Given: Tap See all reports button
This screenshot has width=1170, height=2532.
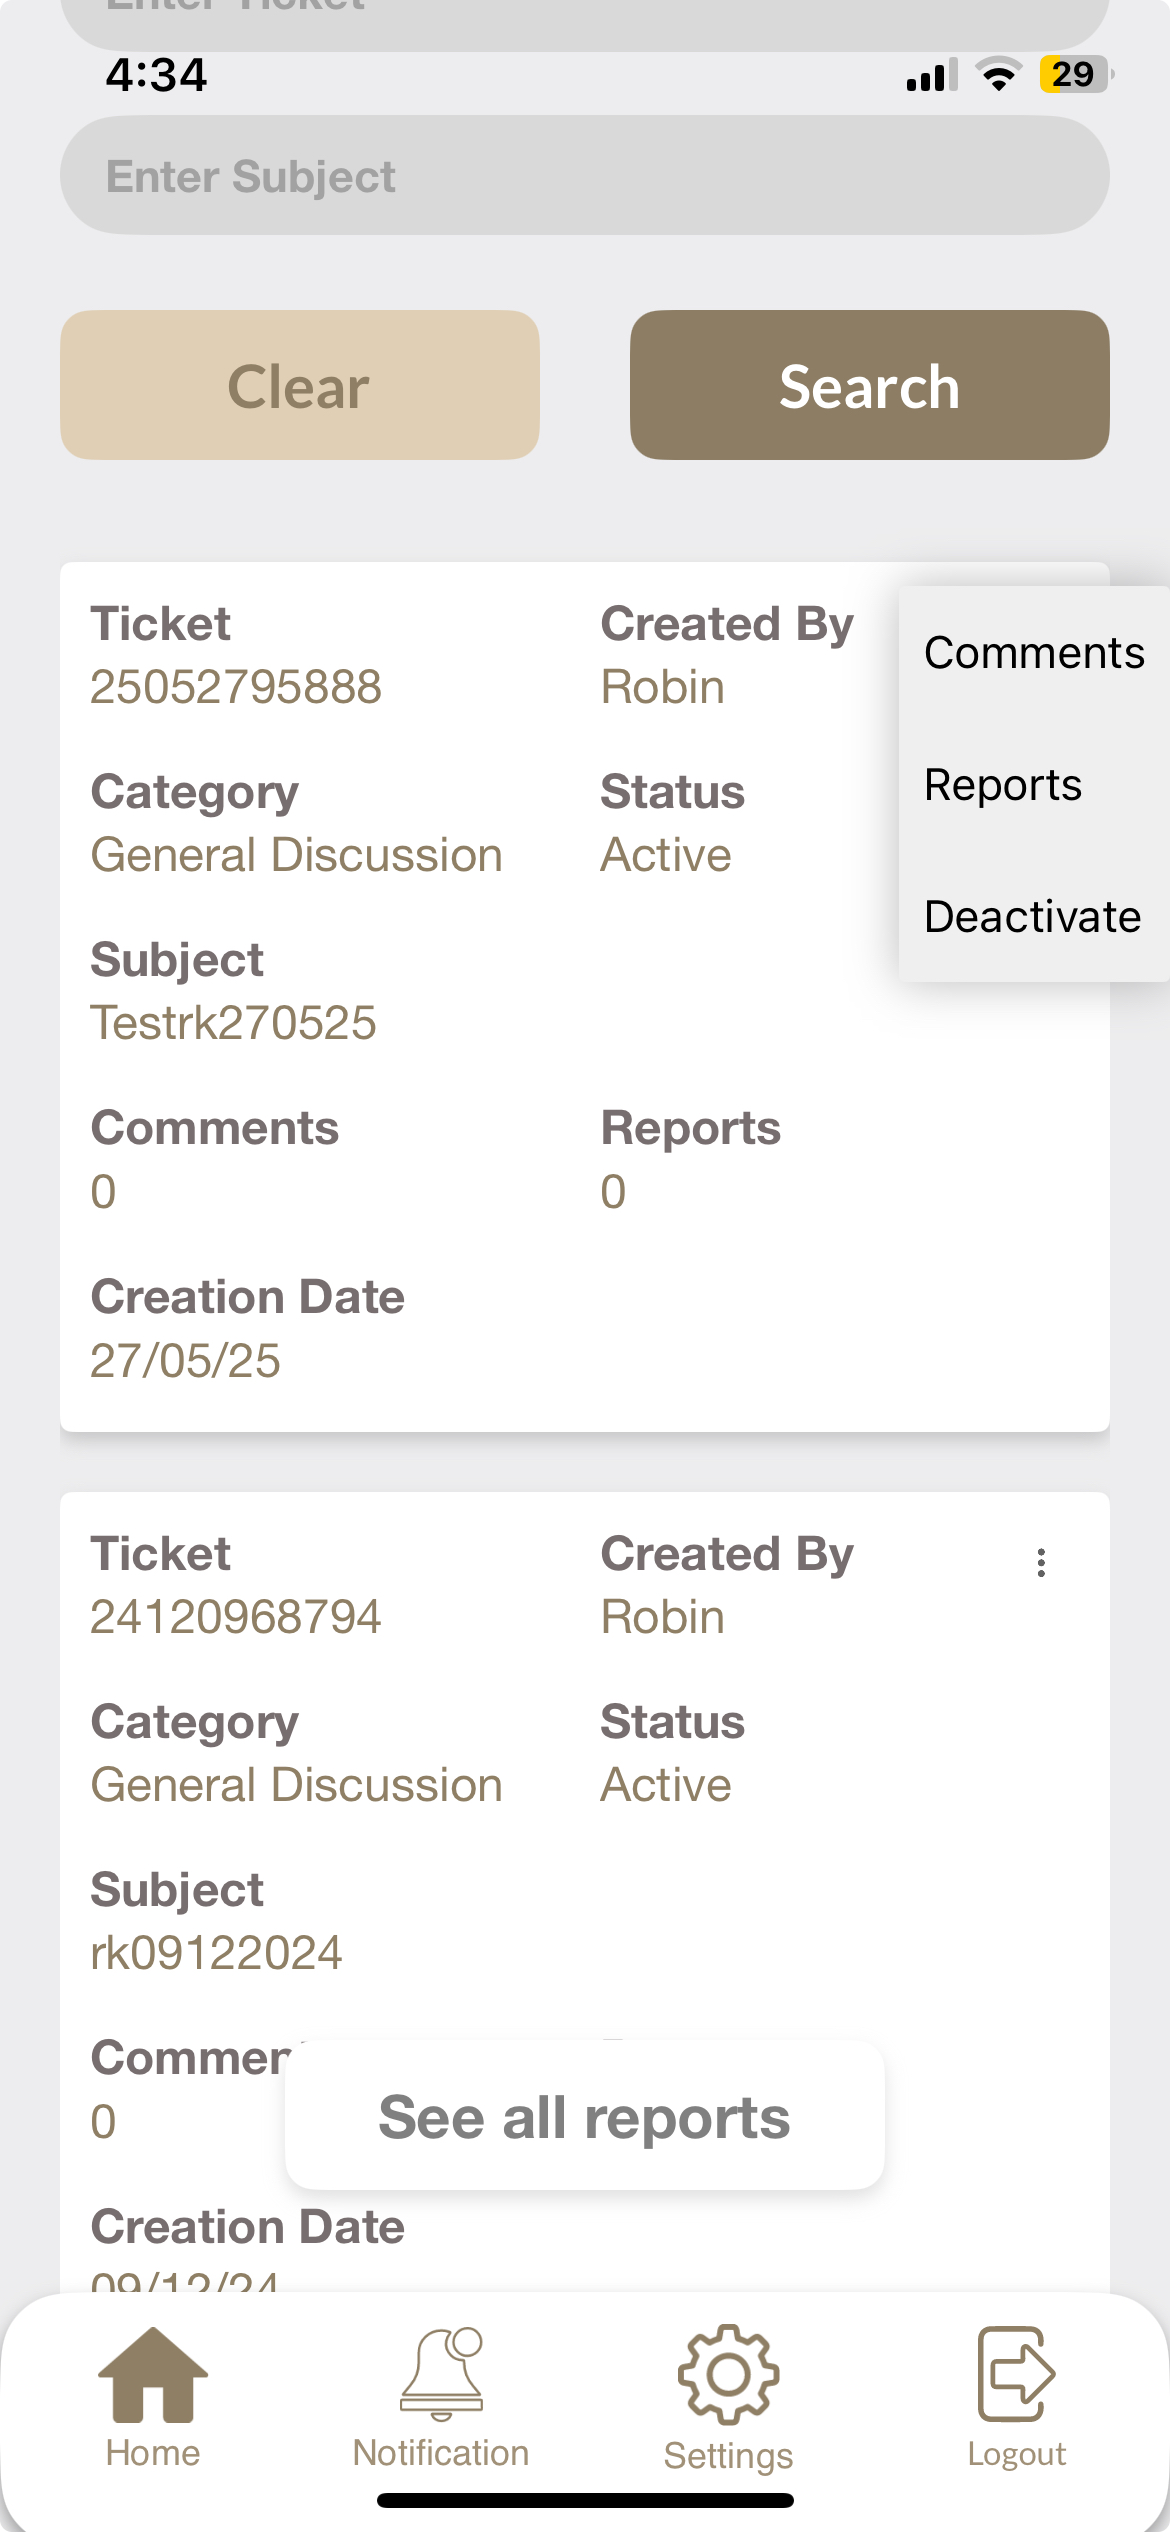Looking at the screenshot, I should tap(584, 2117).
